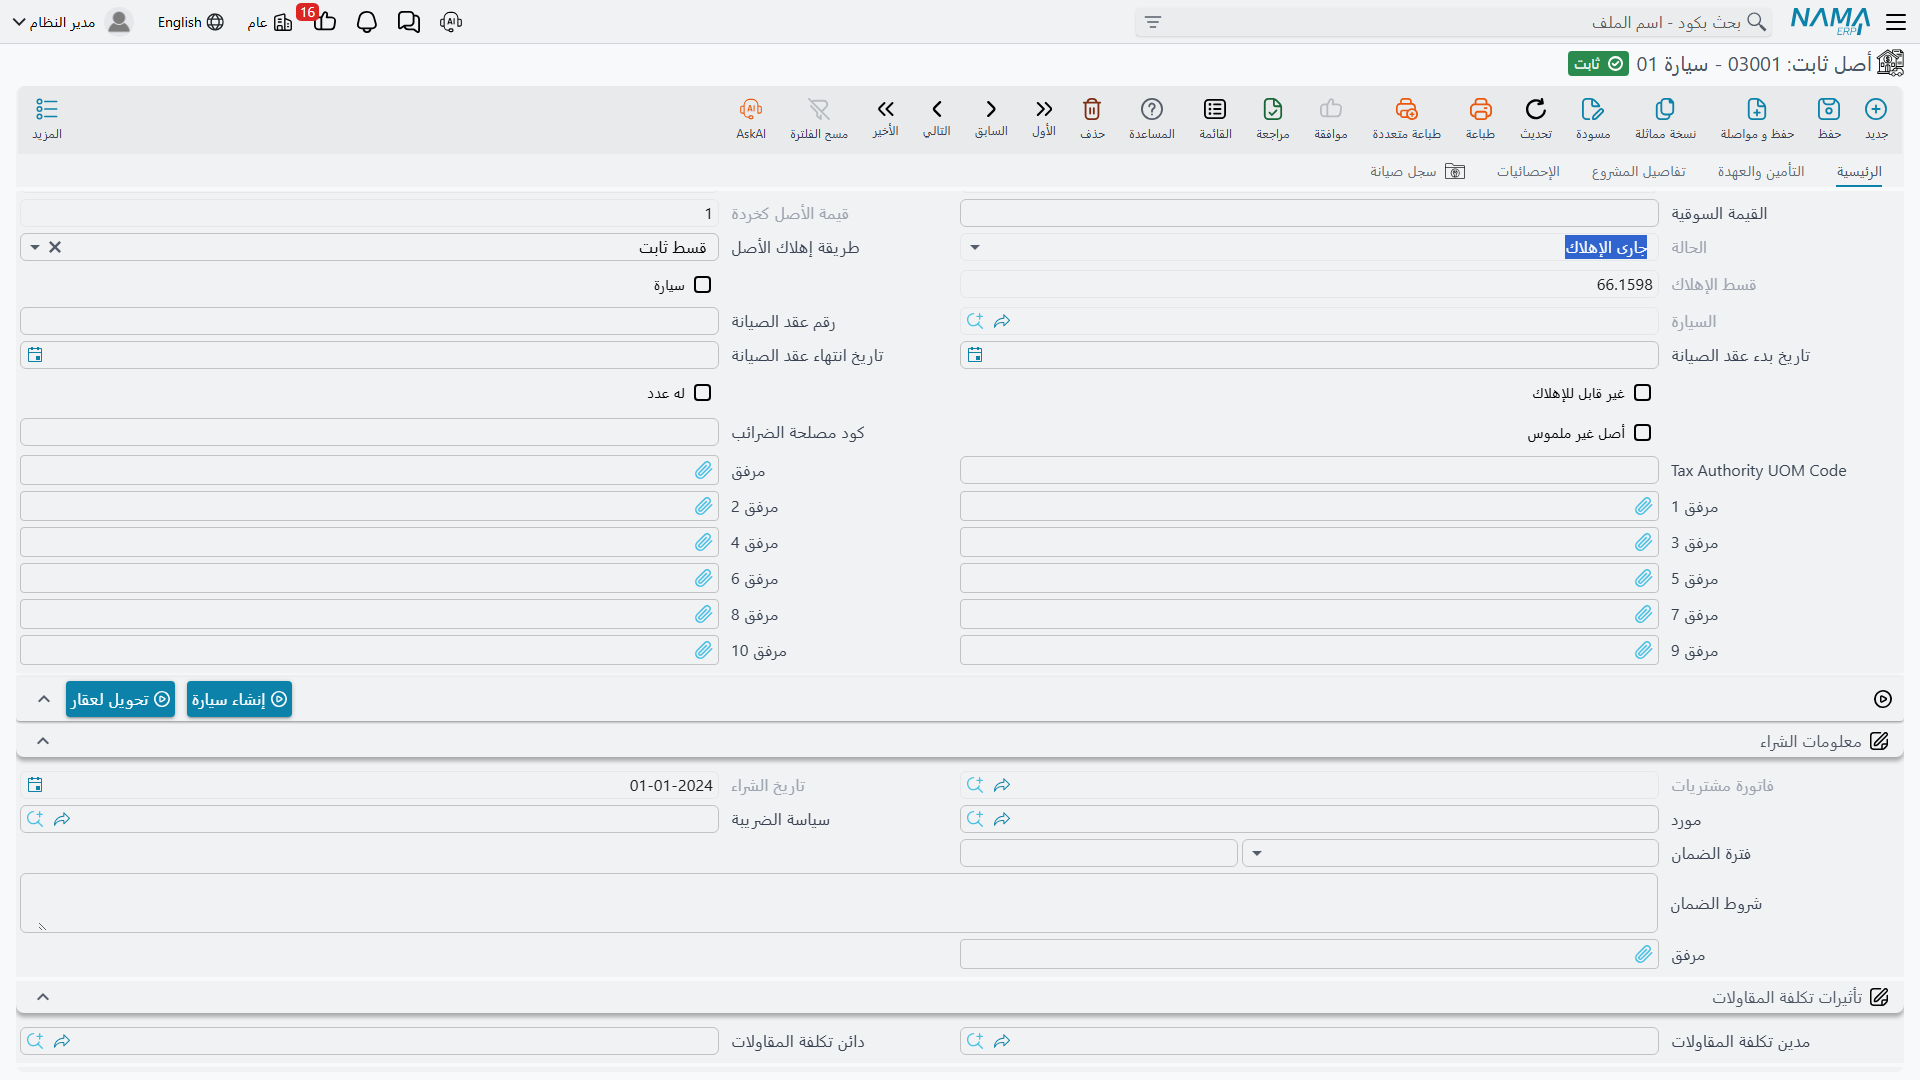The image size is (1920, 1080).
Task: Open calendar for تاريخ انتهاء عقد الصيانة
Action: (x=35, y=355)
